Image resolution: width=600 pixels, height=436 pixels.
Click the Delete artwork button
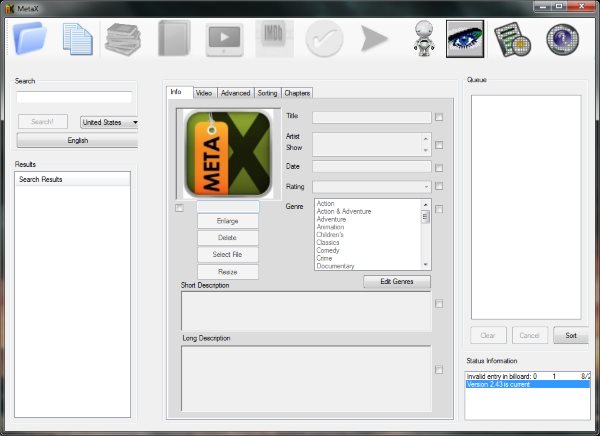point(228,238)
